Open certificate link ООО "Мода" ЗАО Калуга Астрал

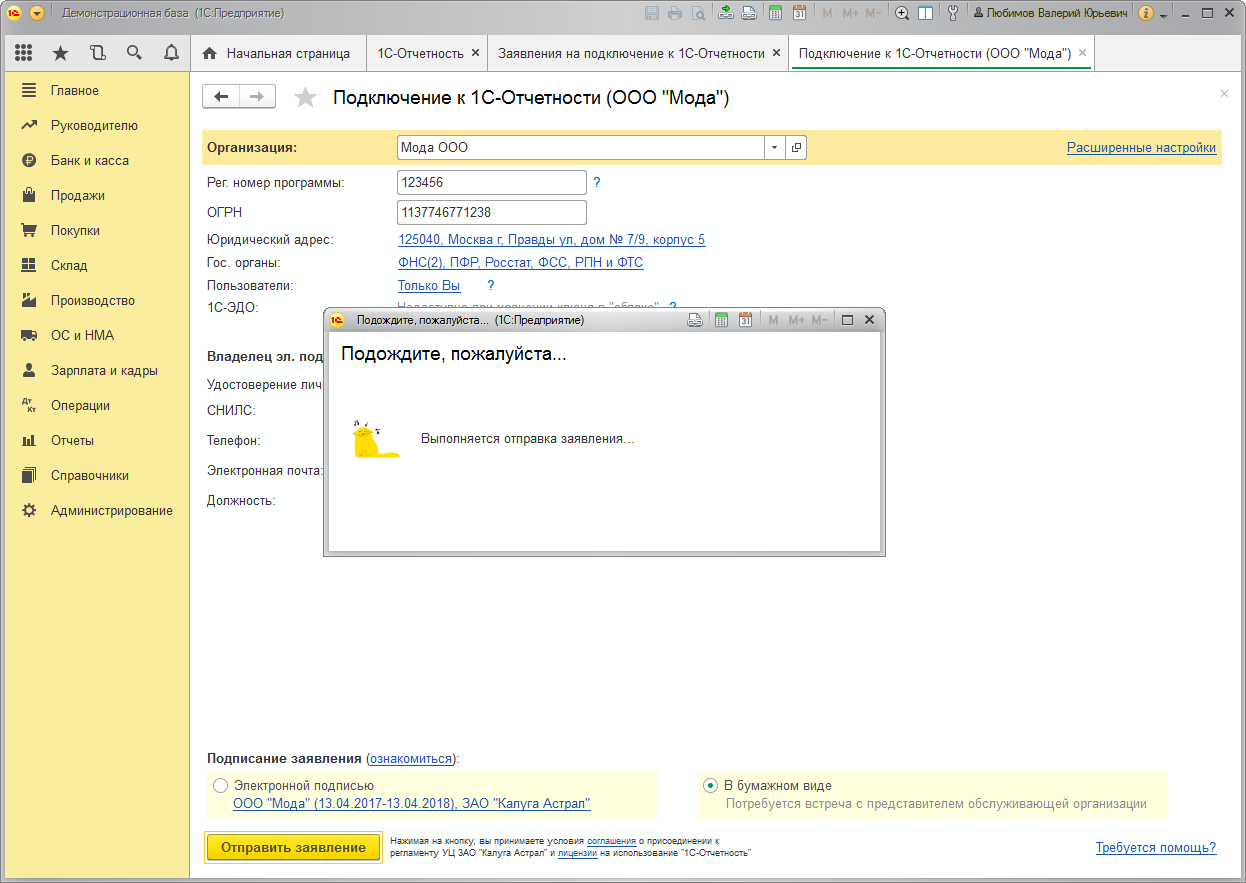pos(411,803)
